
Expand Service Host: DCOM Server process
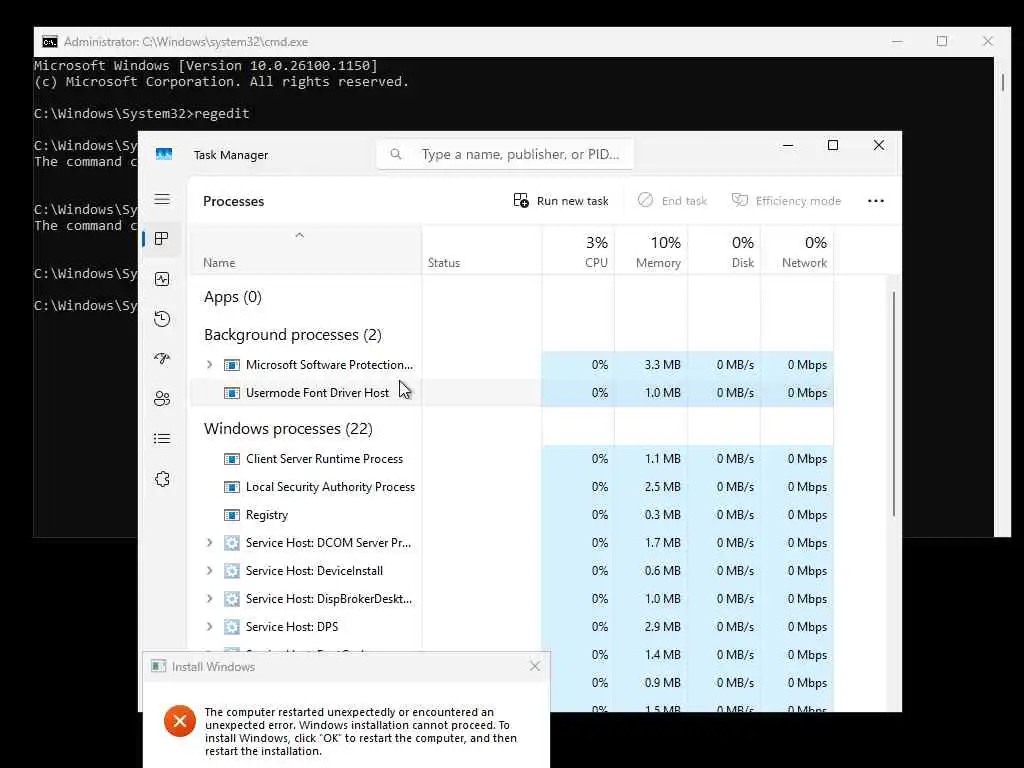[x=210, y=543]
